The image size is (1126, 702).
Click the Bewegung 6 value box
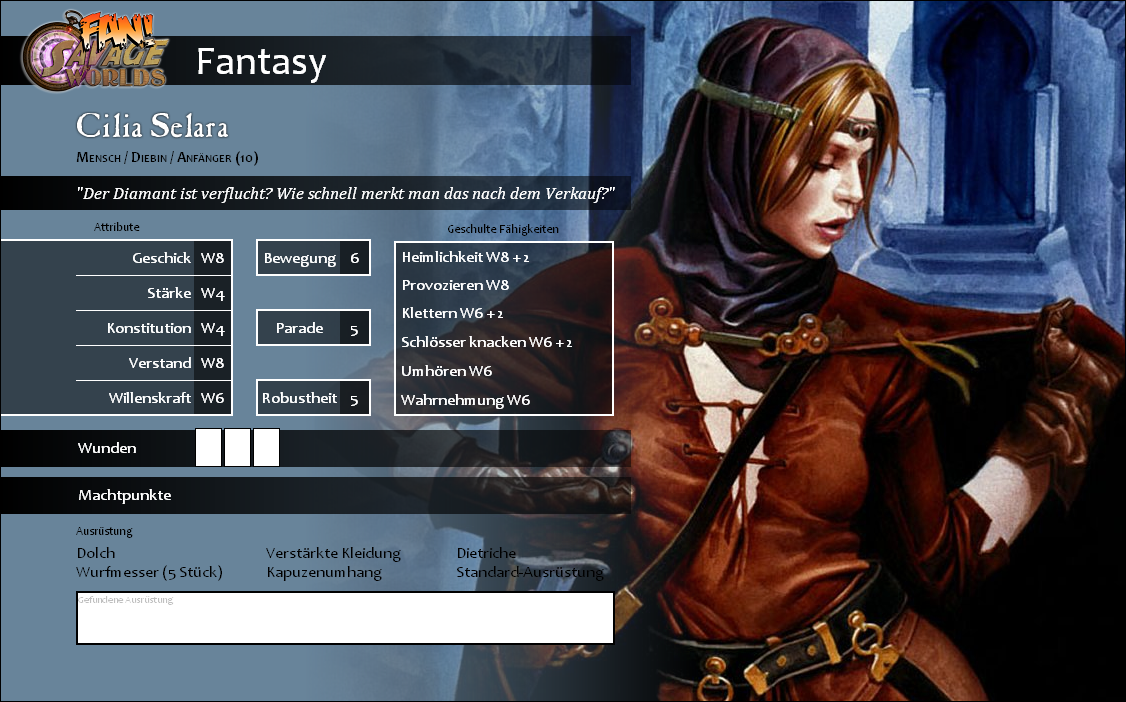click(x=313, y=258)
